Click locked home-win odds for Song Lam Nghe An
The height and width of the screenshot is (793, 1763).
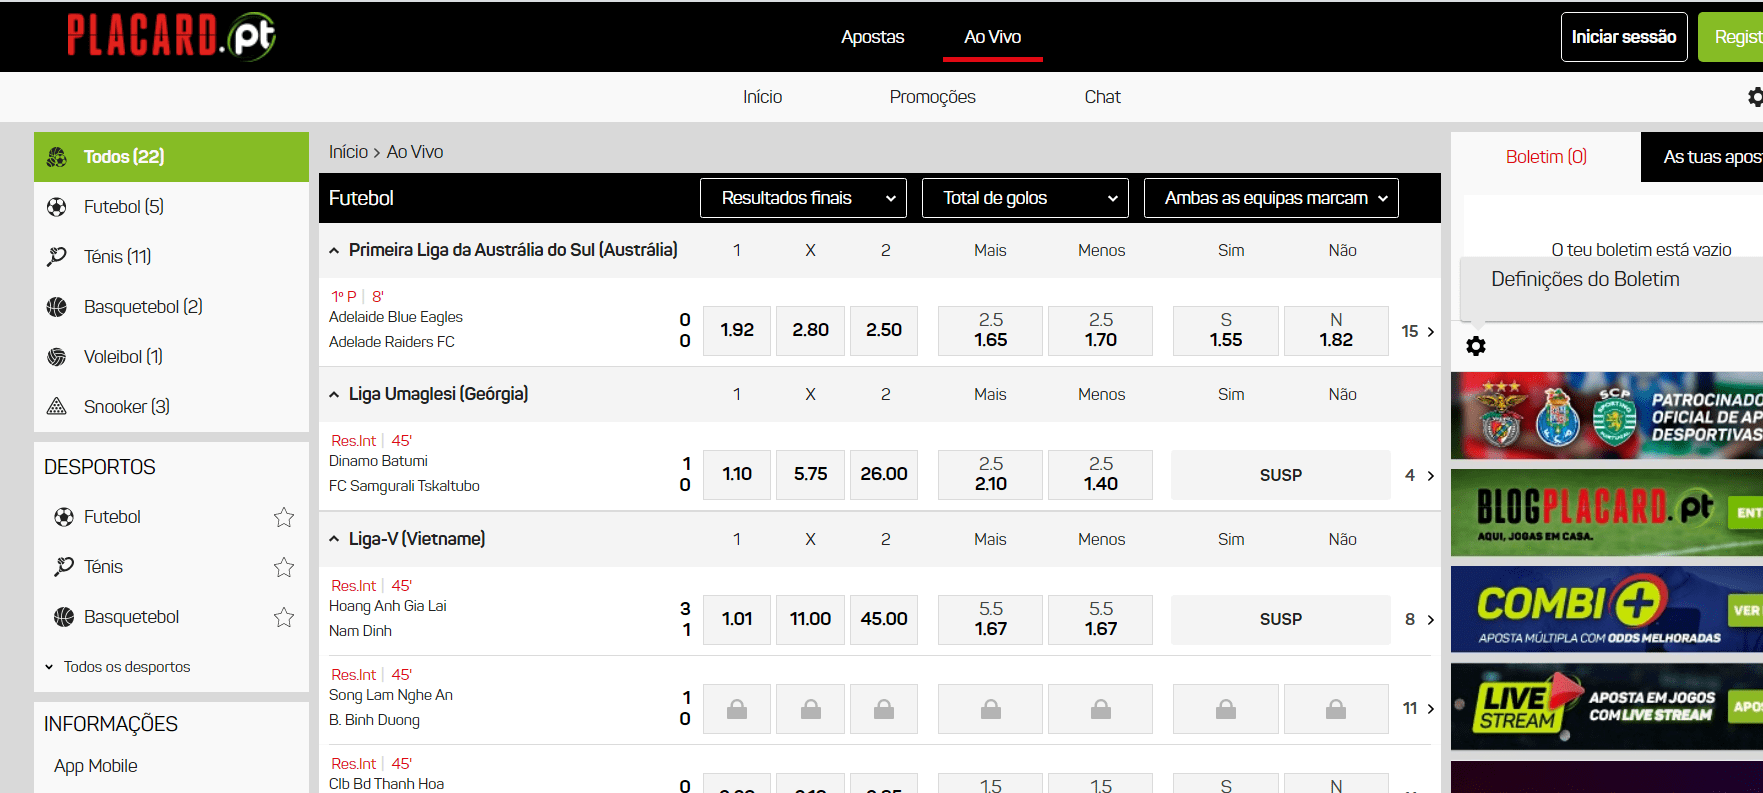pos(737,709)
